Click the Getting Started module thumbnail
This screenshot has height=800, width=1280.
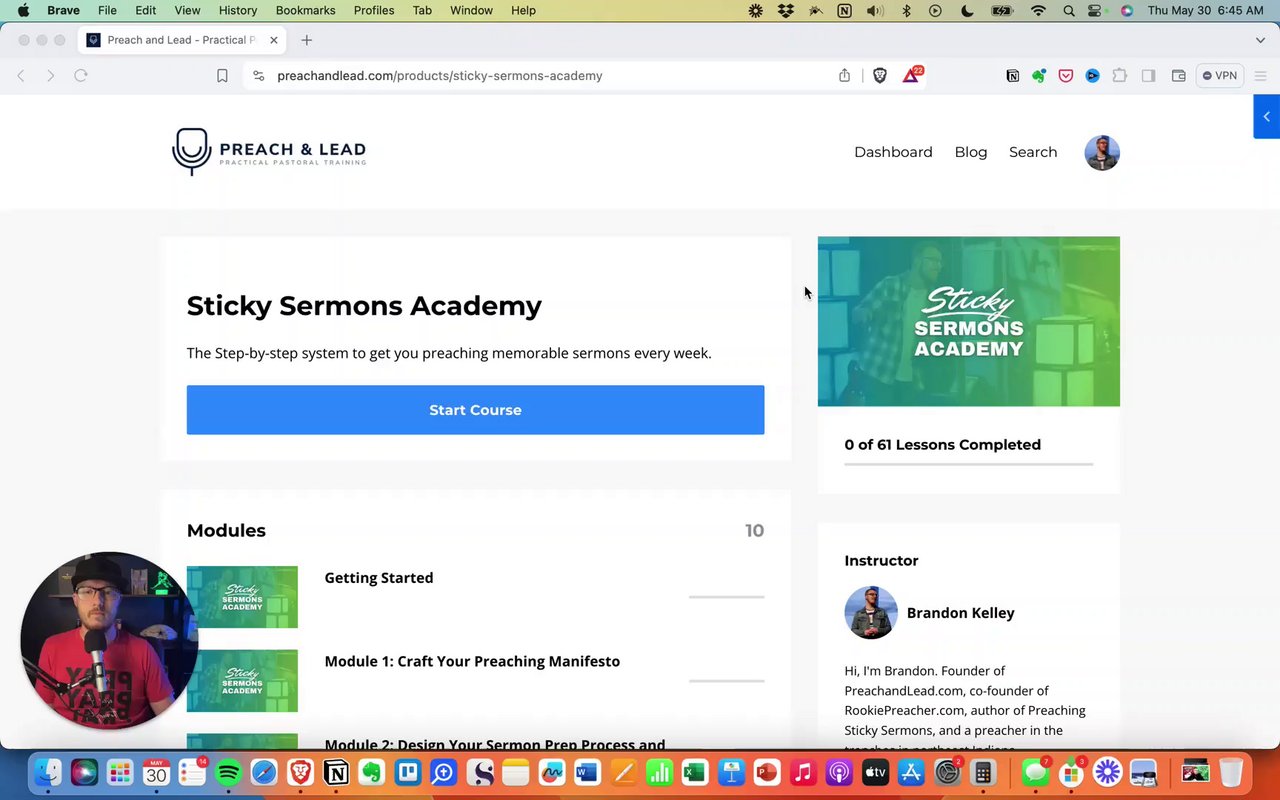(x=242, y=597)
